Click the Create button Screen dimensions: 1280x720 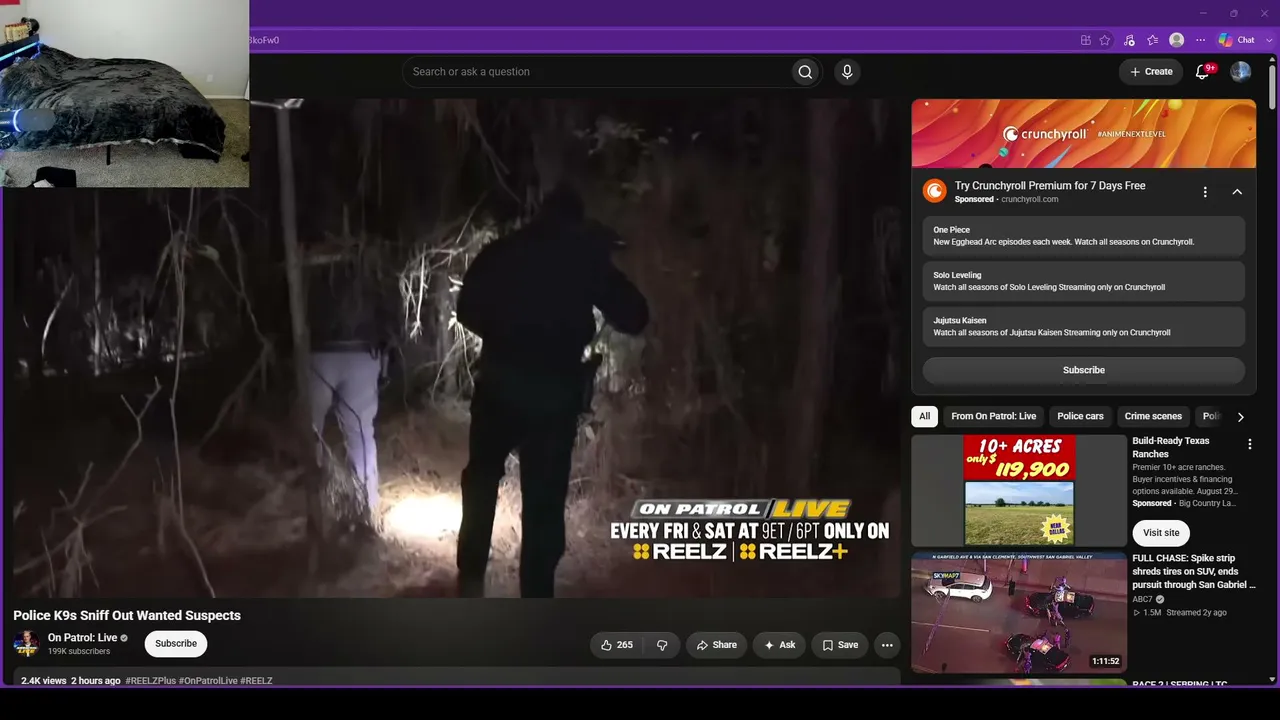click(1151, 72)
